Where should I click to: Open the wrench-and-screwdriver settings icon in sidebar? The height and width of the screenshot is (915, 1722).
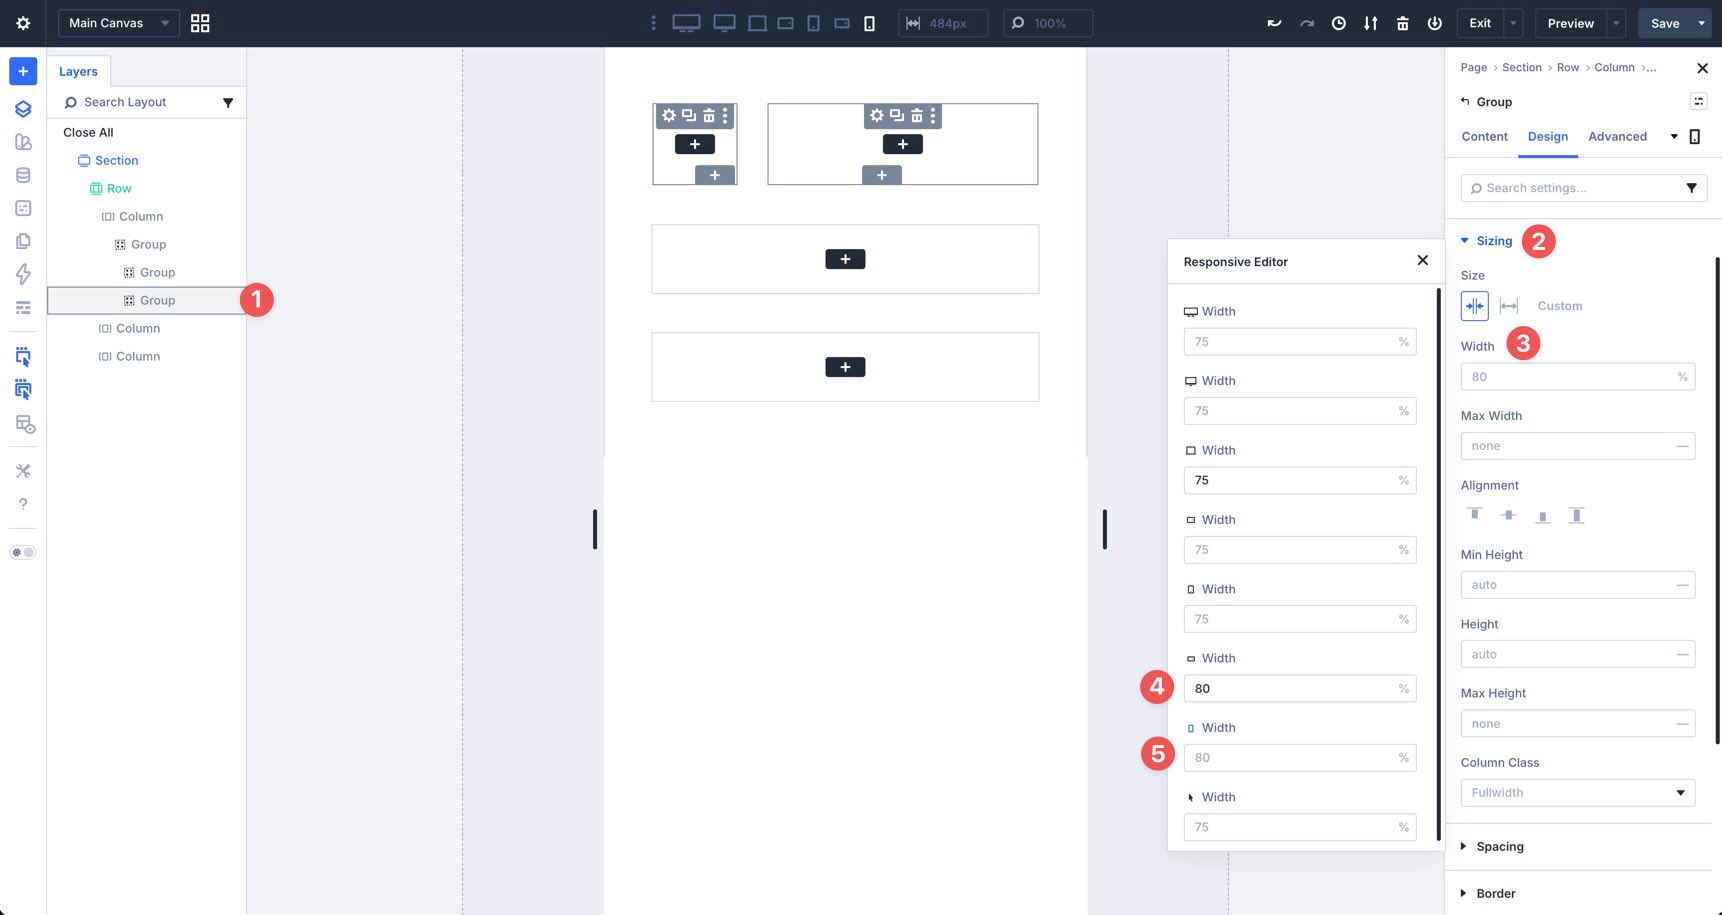coord(23,470)
